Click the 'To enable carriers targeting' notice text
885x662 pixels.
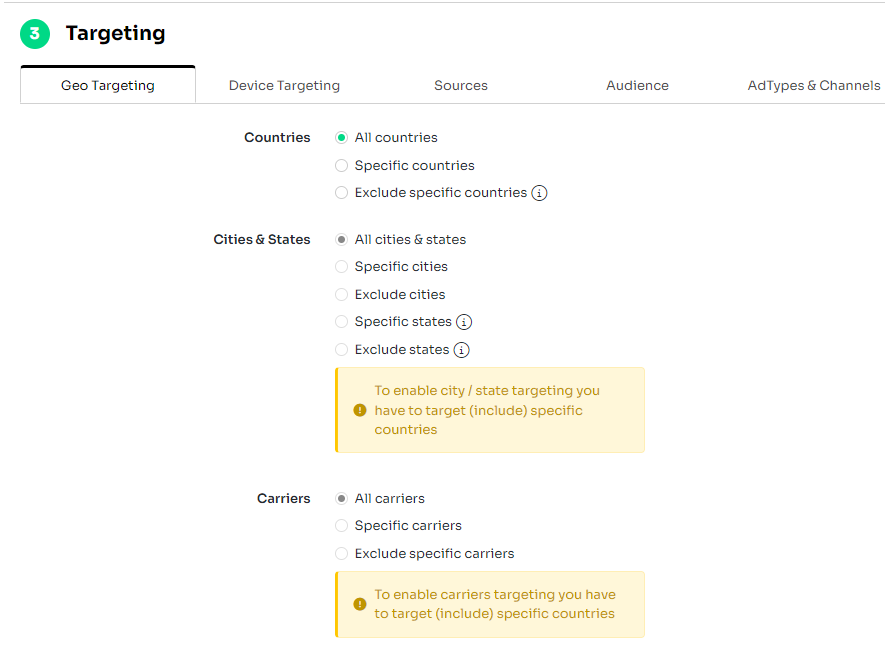pos(495,604)
